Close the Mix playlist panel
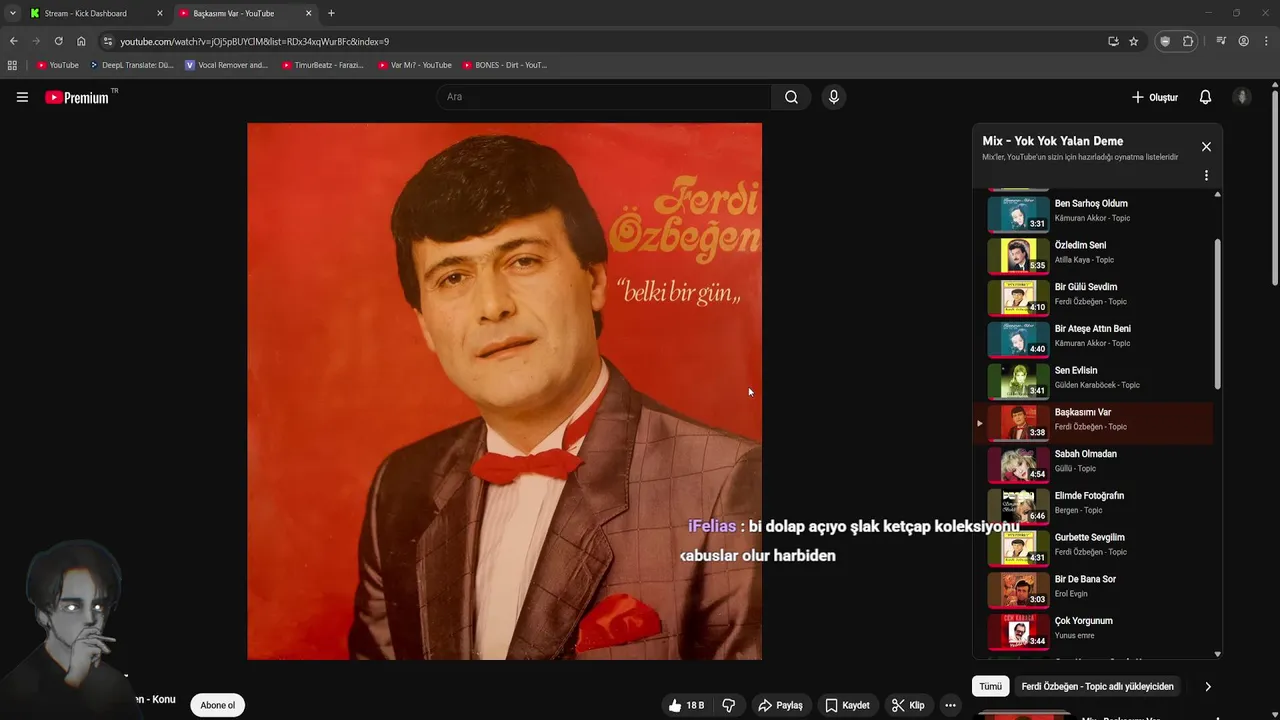This screenshot has width=1280, height=720. (x=1206, y=147)
